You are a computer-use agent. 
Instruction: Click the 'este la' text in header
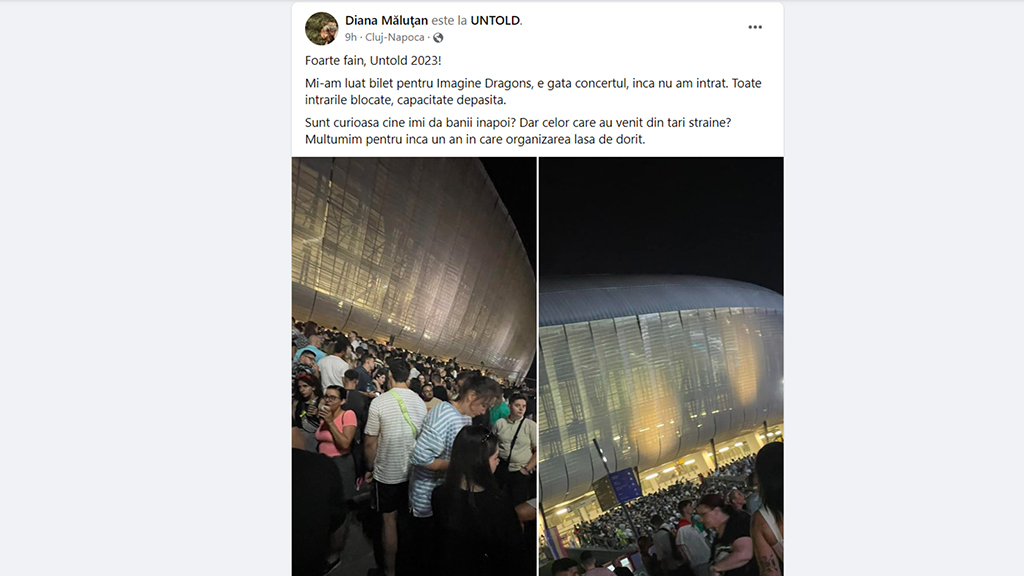[449, 20]
